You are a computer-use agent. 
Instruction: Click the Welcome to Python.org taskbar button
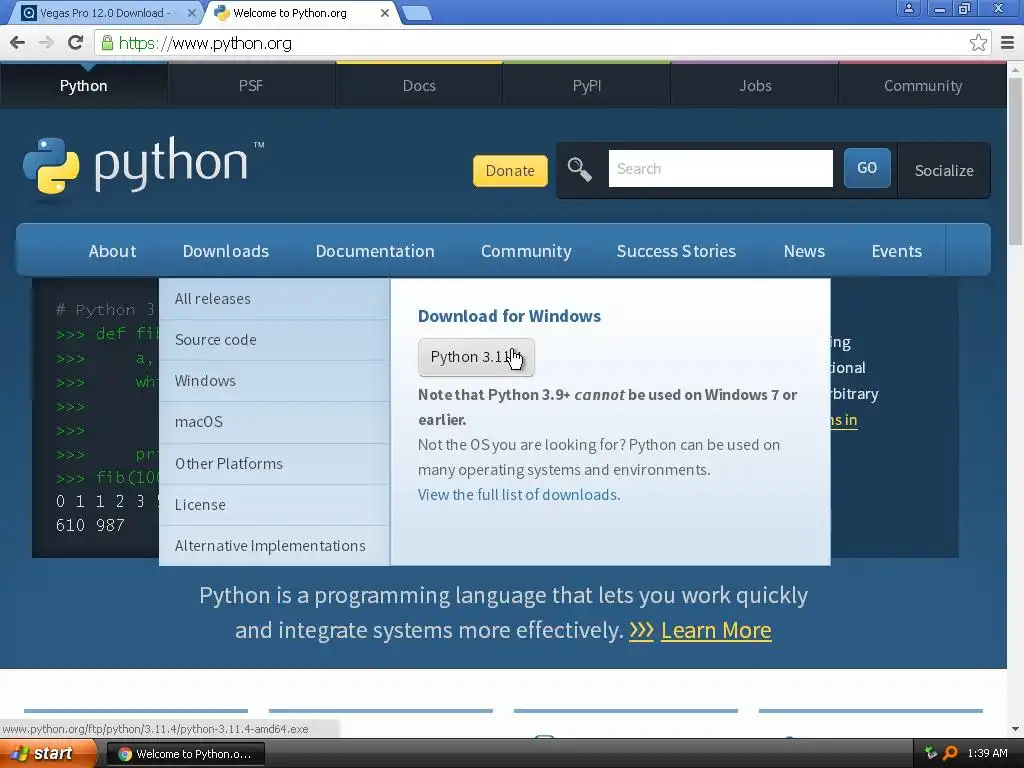185,754
